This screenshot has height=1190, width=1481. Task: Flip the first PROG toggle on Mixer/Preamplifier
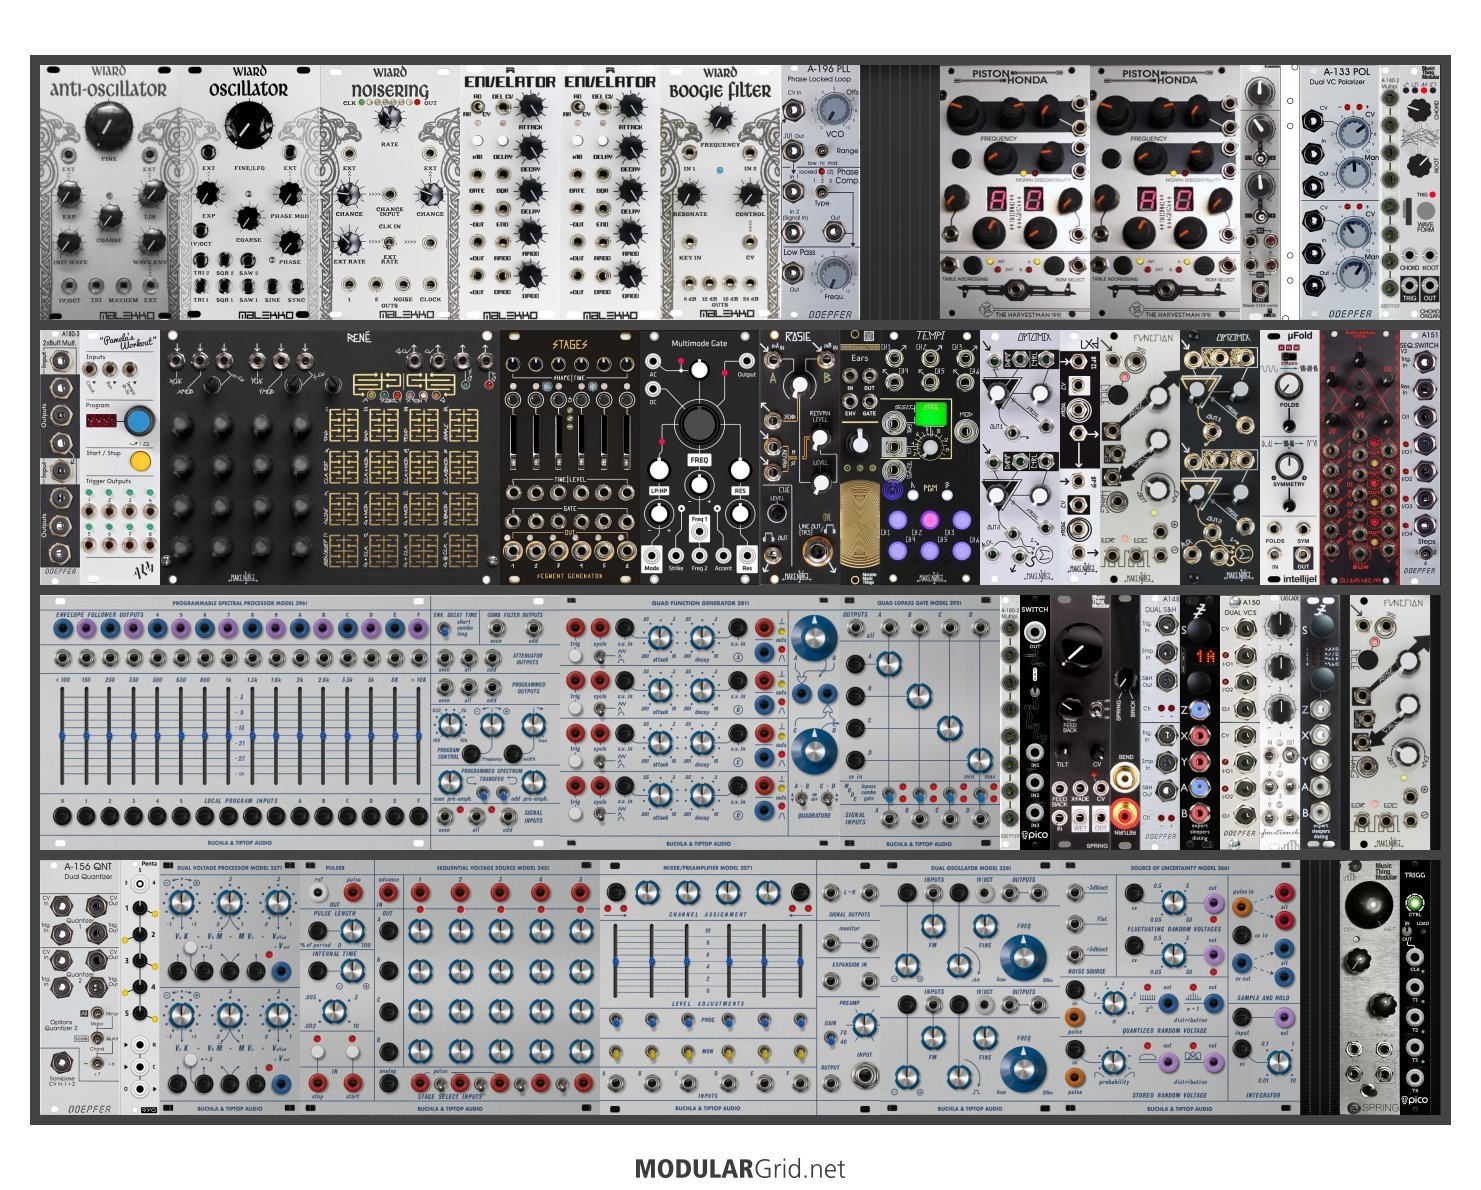point(616,1021)
